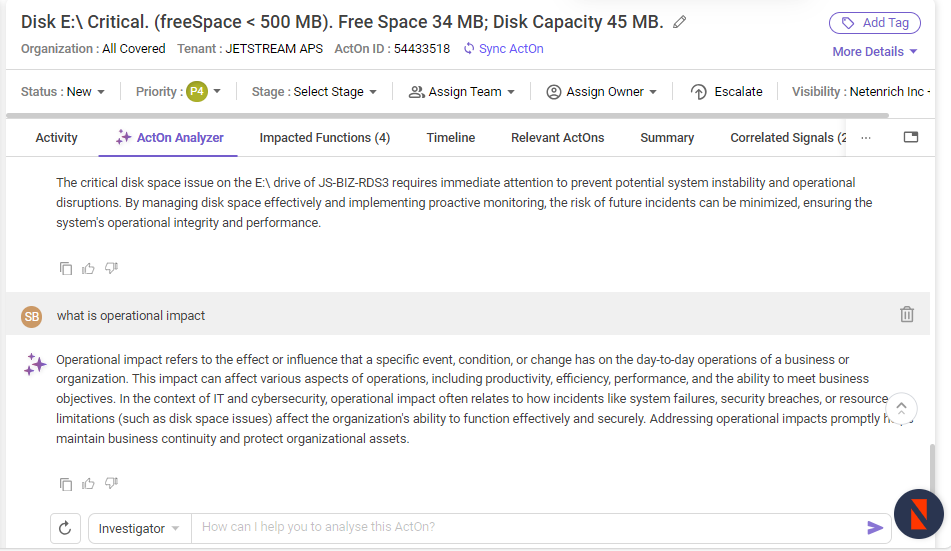This screenshot has height=551, width=951.
Task: Open the Status New dropdown
Action: 63,92
